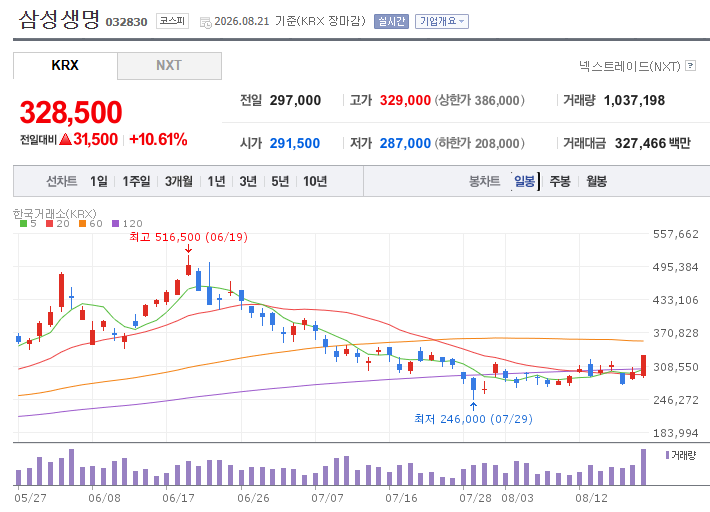
Task: Select the 5년 line chart period
Action: tap(280, 182)
